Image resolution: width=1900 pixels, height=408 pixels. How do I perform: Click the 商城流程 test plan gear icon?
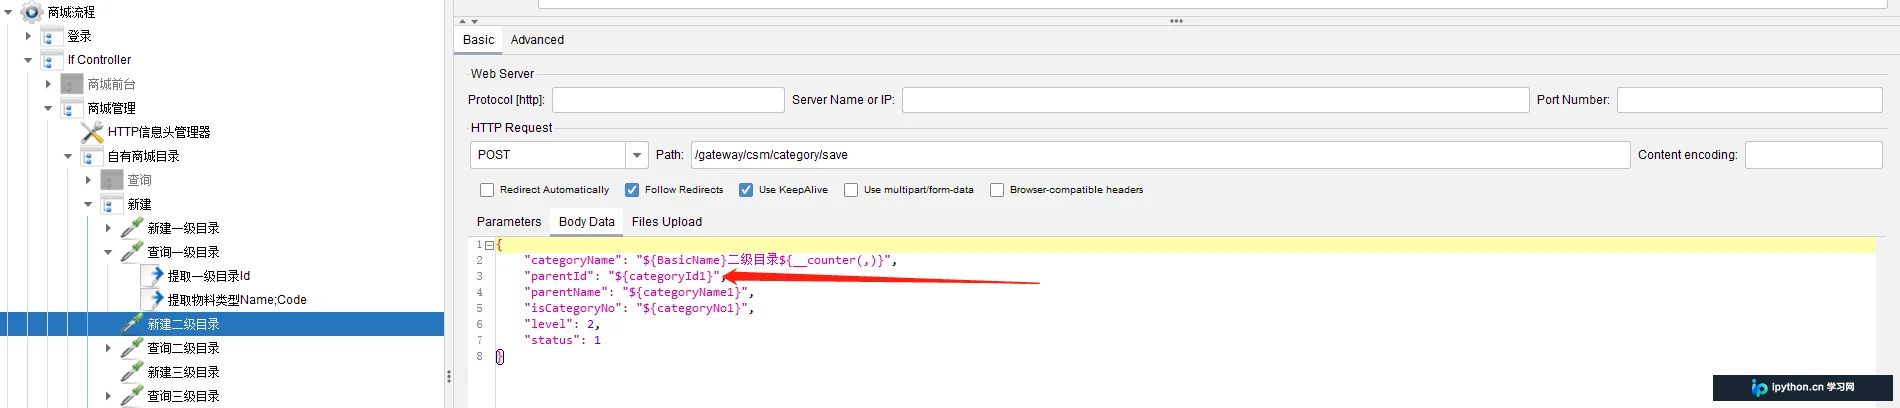pos(32,12)
